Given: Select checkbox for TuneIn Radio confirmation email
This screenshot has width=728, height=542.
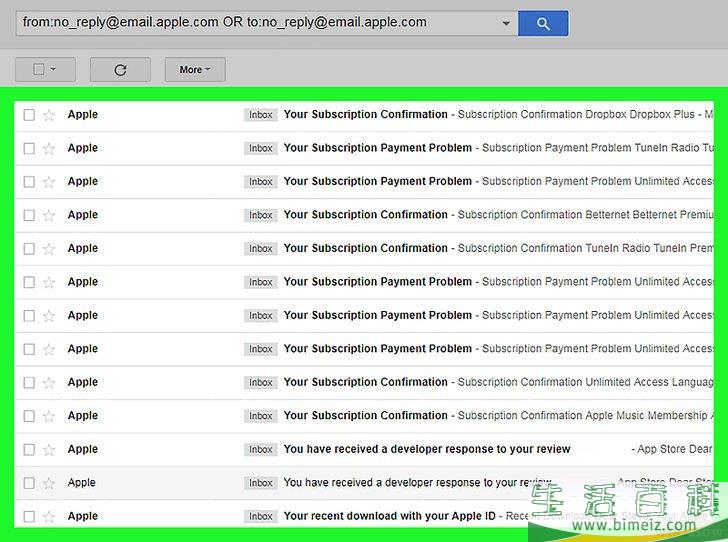Looking at the screenshot, I should pyautogui.click(x=29, y=248).
